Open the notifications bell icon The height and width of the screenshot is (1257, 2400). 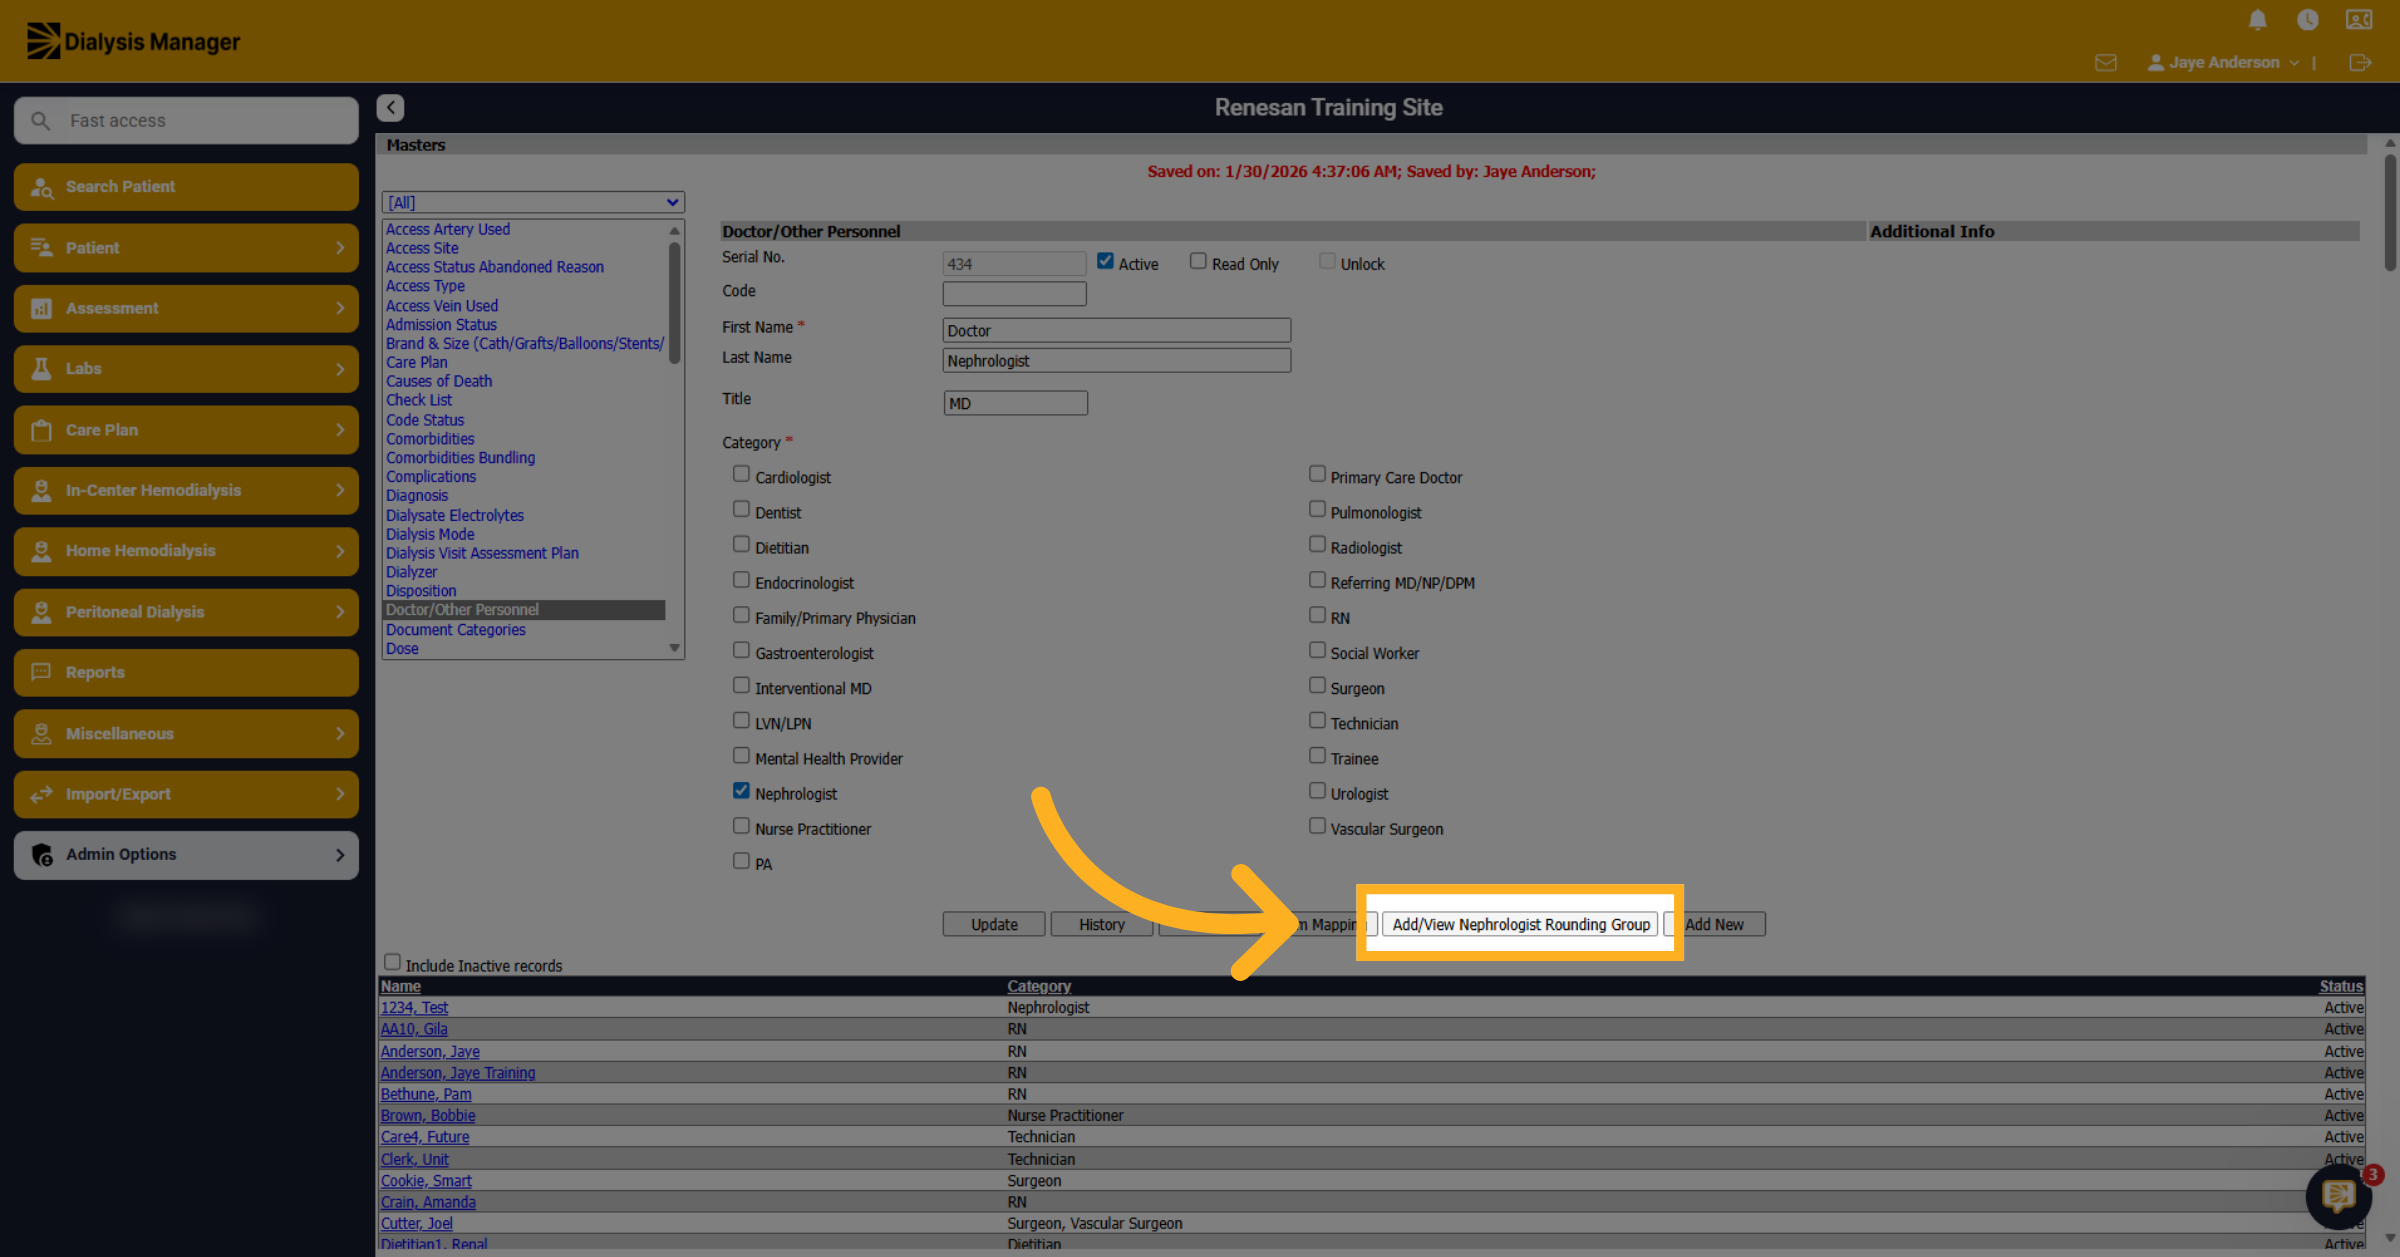click(2257, 20)
